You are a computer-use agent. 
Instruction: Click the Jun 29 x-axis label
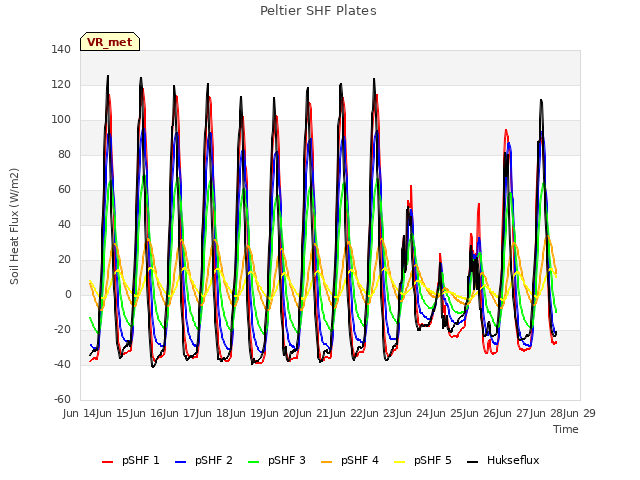pyautogui.click(x=580, y=413)
